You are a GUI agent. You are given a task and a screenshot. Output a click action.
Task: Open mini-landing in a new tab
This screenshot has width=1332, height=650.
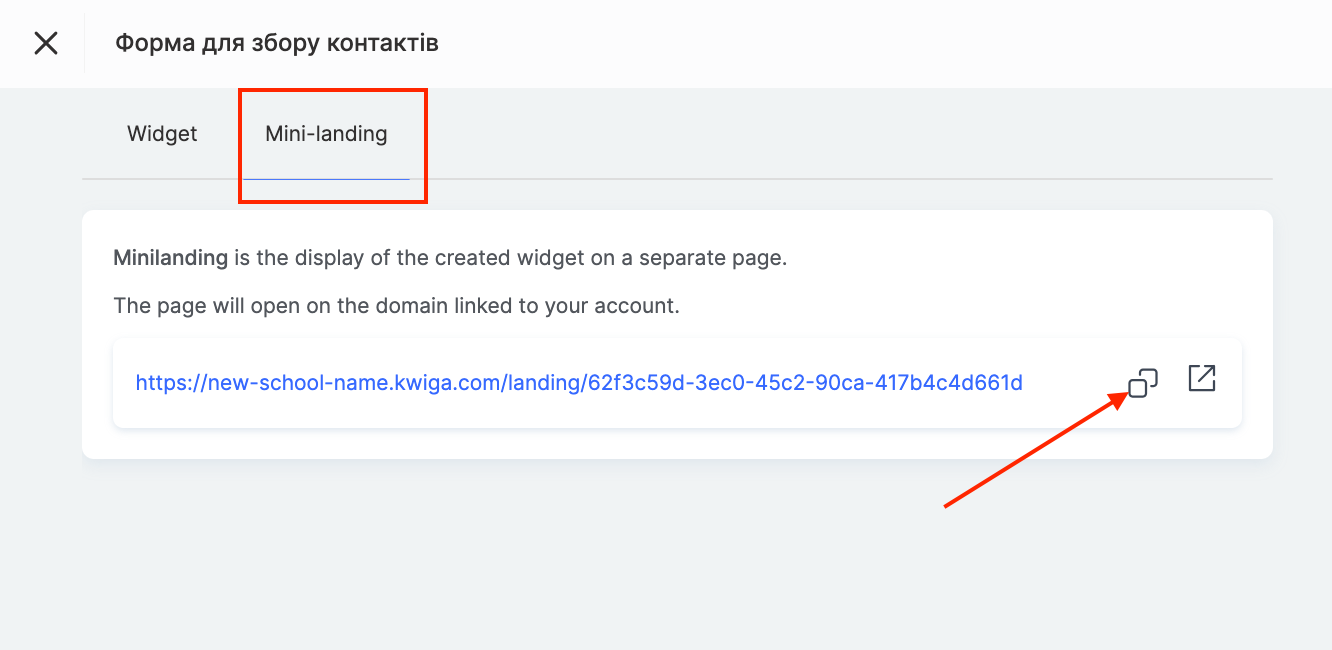pos(1201,379)
